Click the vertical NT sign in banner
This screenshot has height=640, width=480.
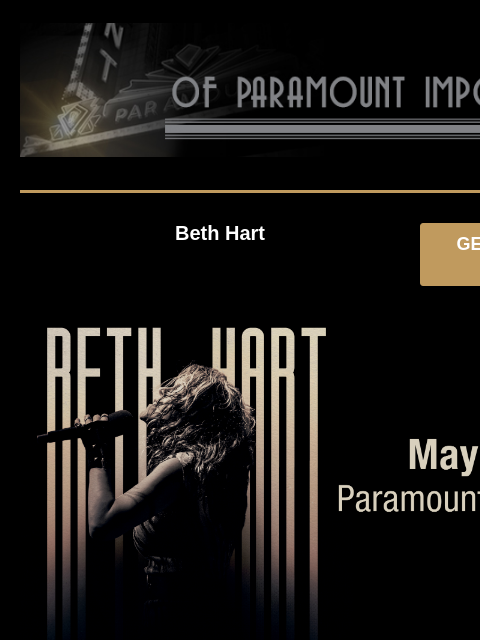pyautogui.click(x=109, y=51)
